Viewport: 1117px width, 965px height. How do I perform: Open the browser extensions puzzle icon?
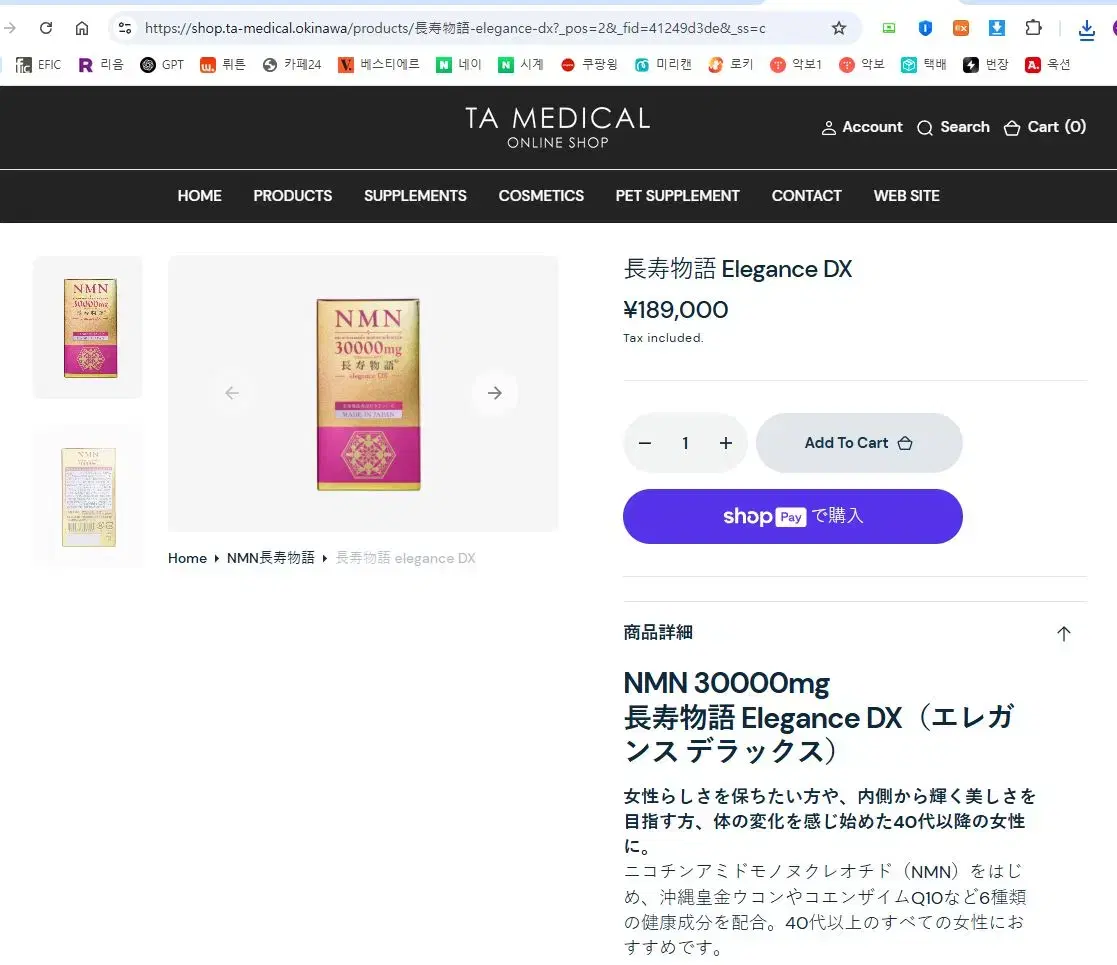tap(1033, 28)
